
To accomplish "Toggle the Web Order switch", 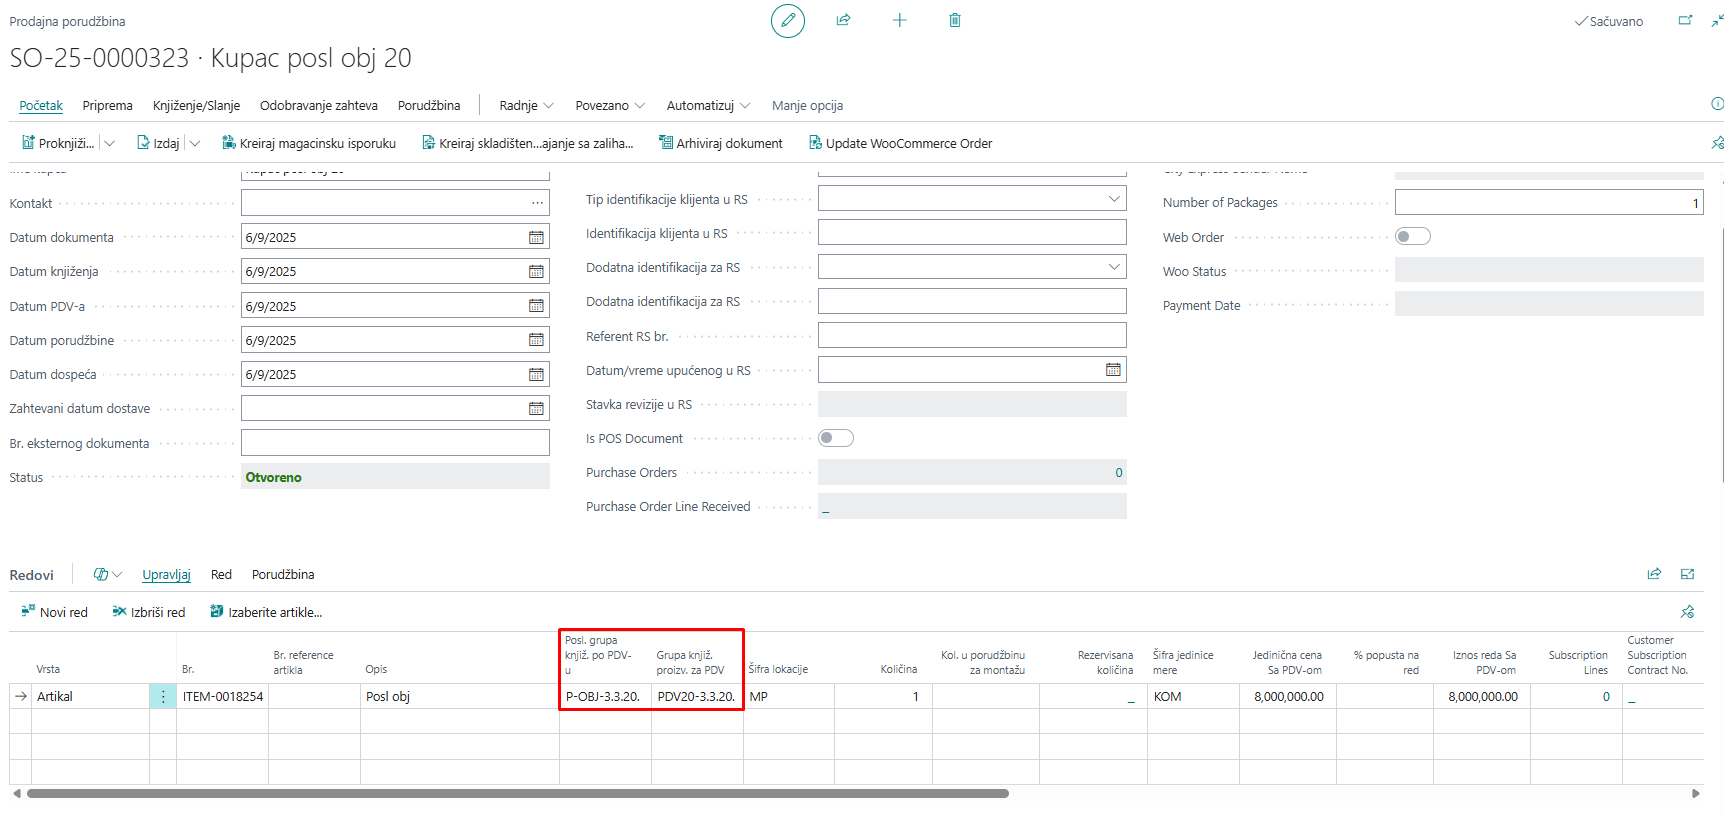I will coord(1412,237).
